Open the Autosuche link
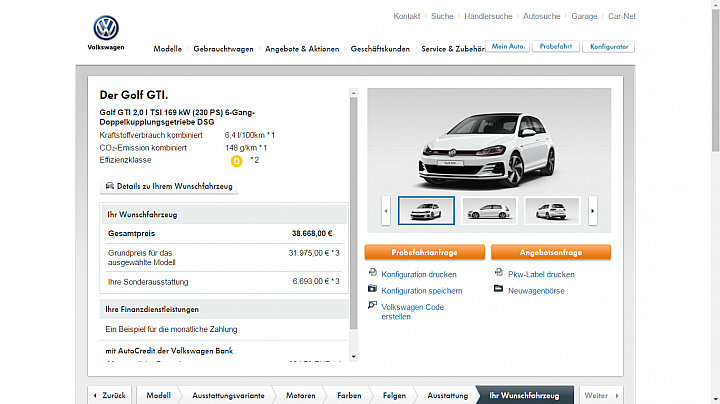This screenshot has width=720, height=404. 542,16
